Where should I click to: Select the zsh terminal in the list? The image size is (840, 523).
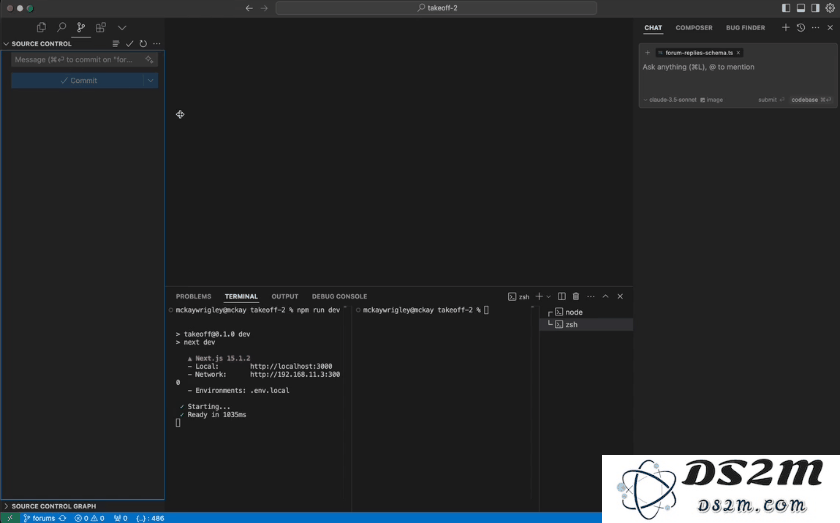coord(586,324)
